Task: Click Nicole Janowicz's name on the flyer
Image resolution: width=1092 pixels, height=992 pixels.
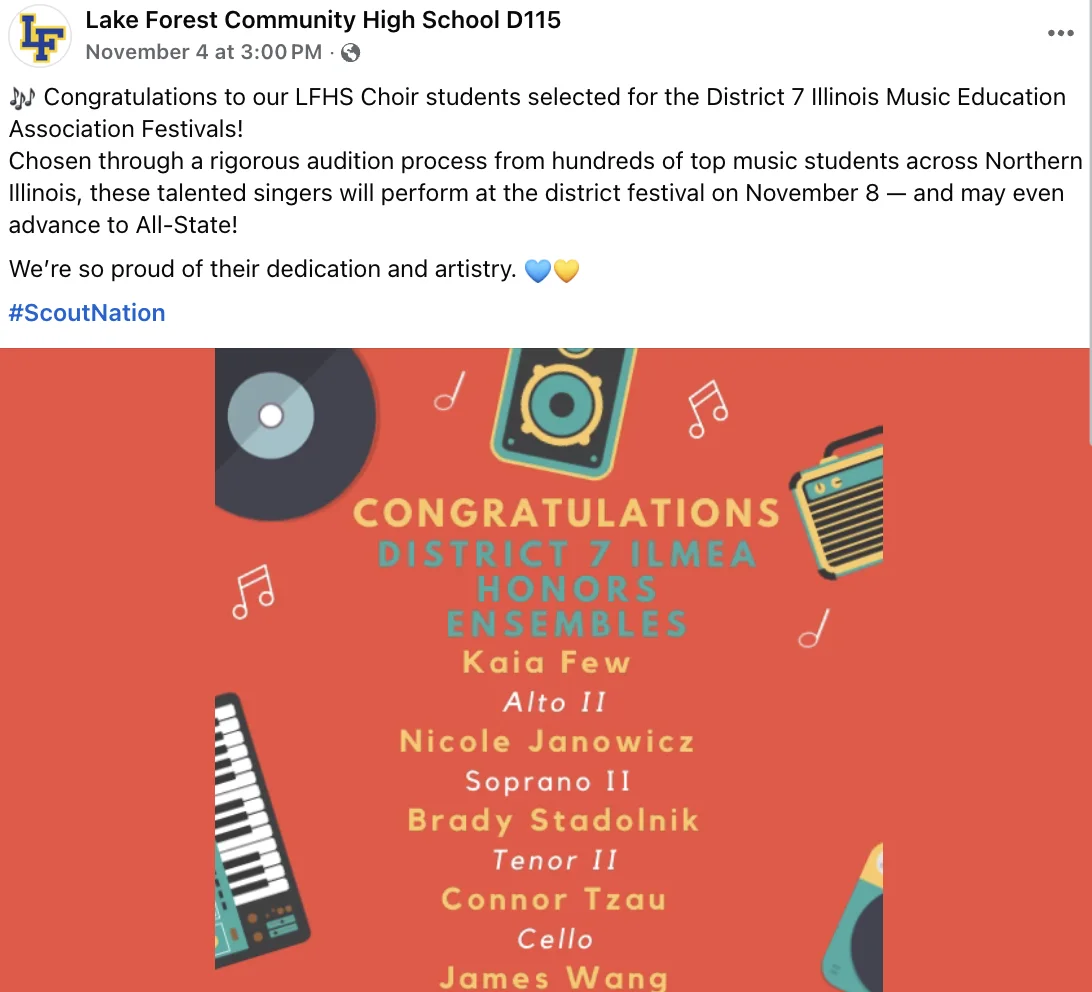Action: click(x=546, y=741)
